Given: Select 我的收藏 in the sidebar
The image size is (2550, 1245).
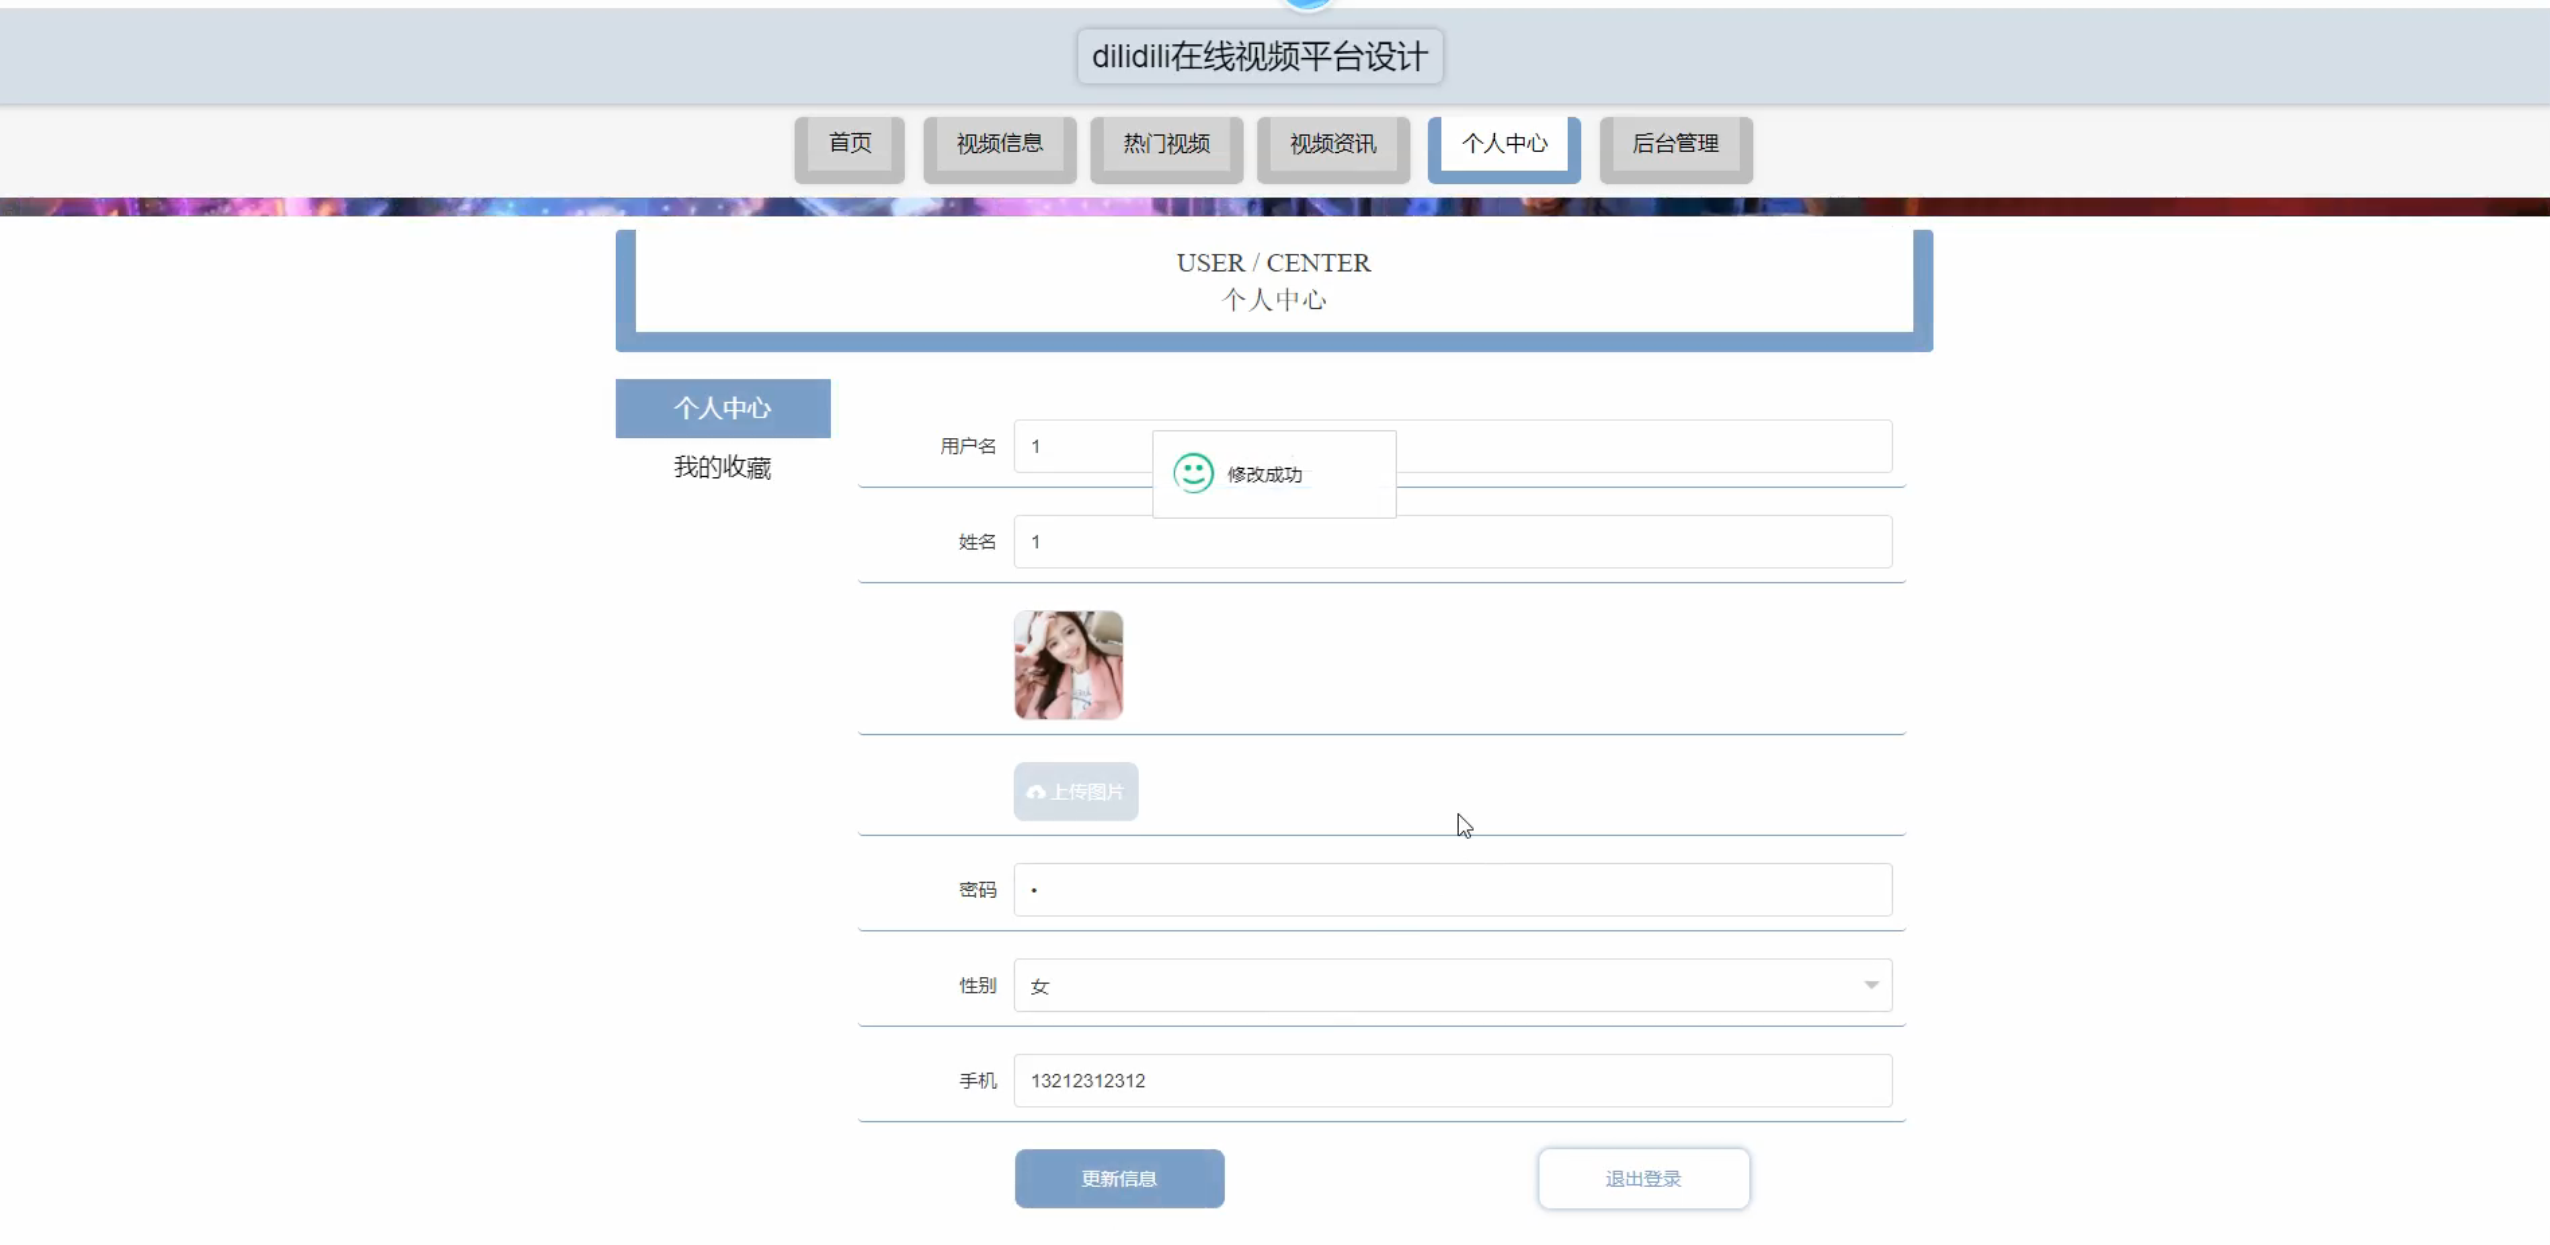Looking at the screenshot, I should 722,467.
